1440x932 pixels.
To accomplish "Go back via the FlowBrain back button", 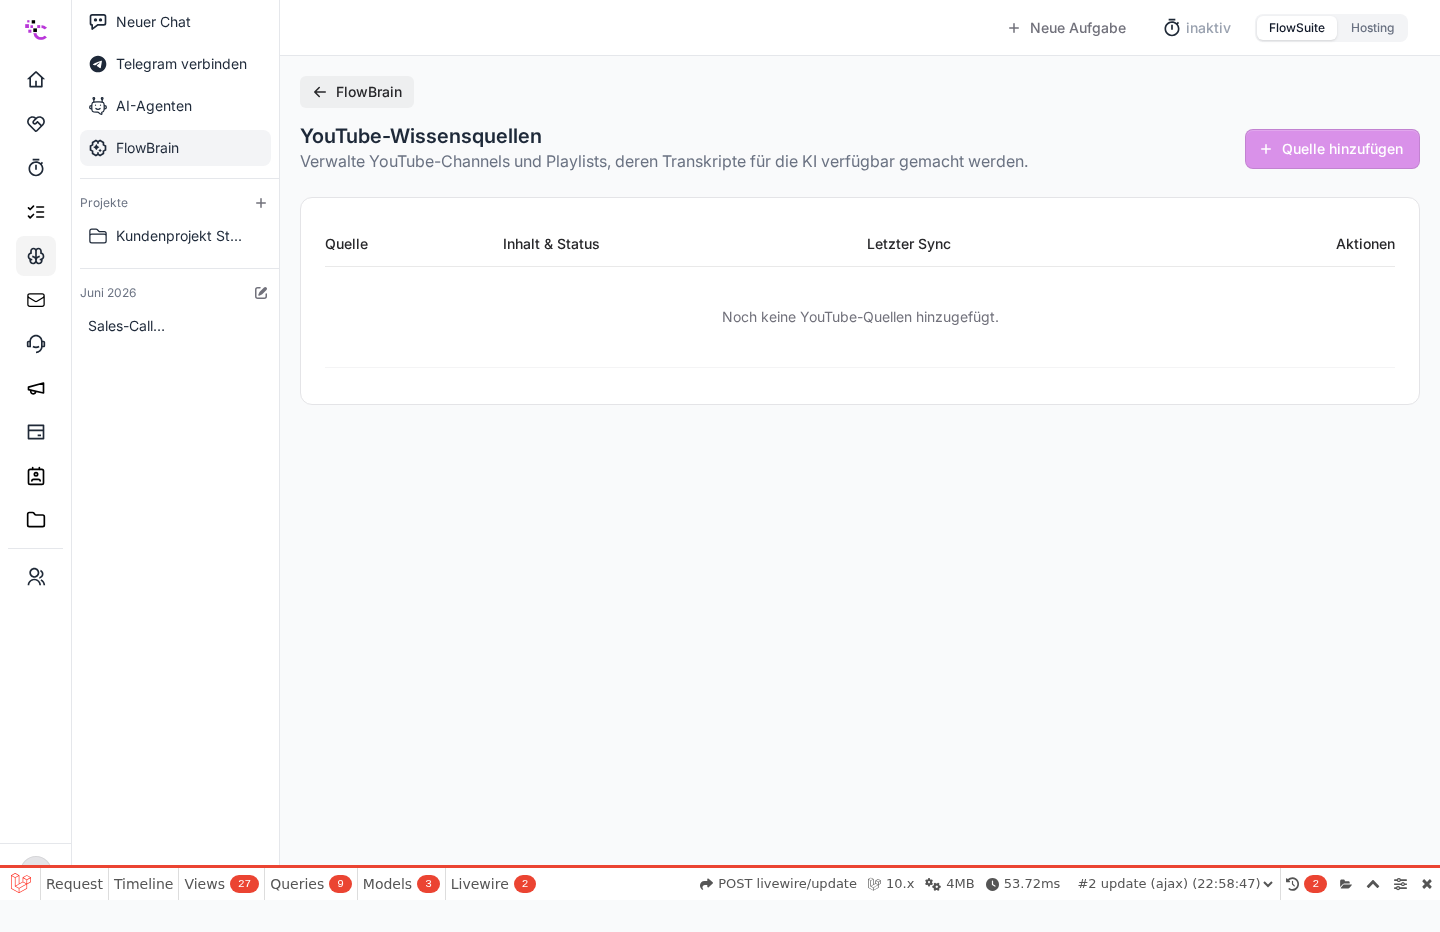I will [357, 92].
